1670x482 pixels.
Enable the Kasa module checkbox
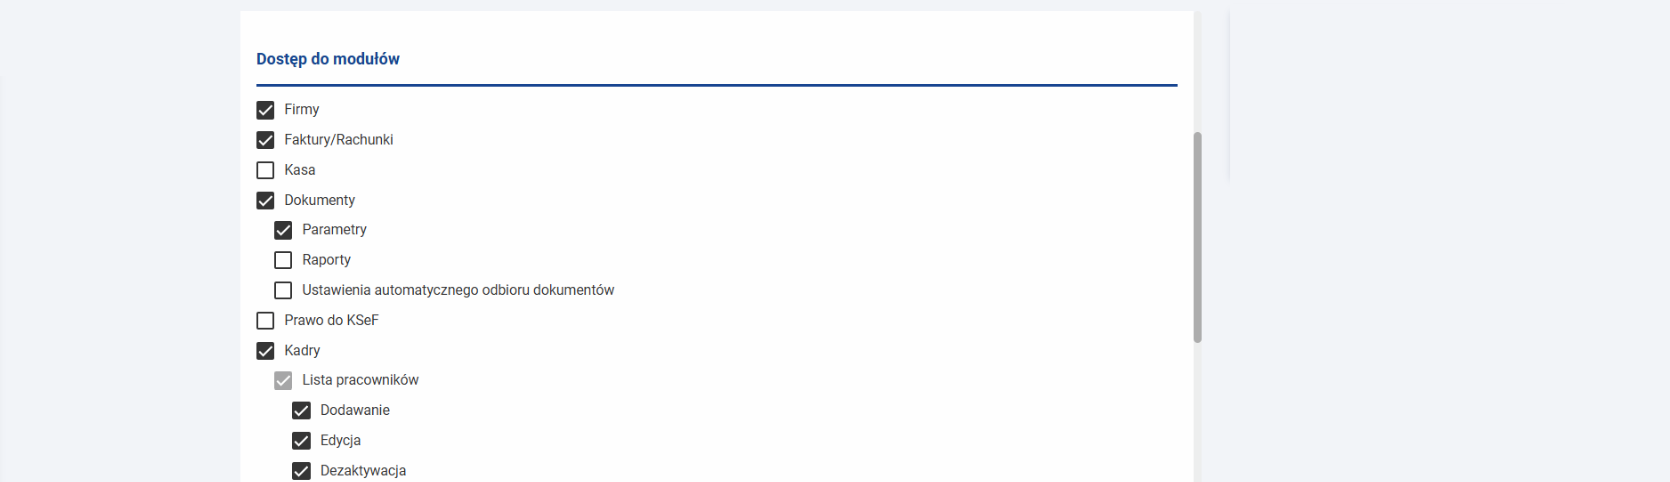tap(265, 170)
